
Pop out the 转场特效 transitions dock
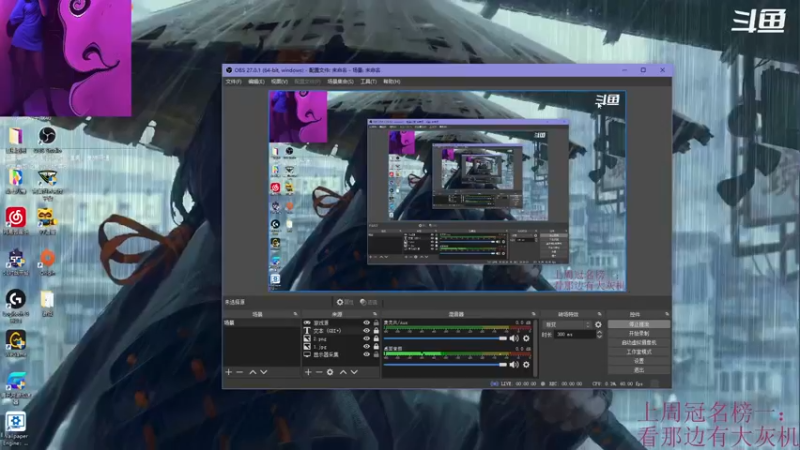pos(599,314)
